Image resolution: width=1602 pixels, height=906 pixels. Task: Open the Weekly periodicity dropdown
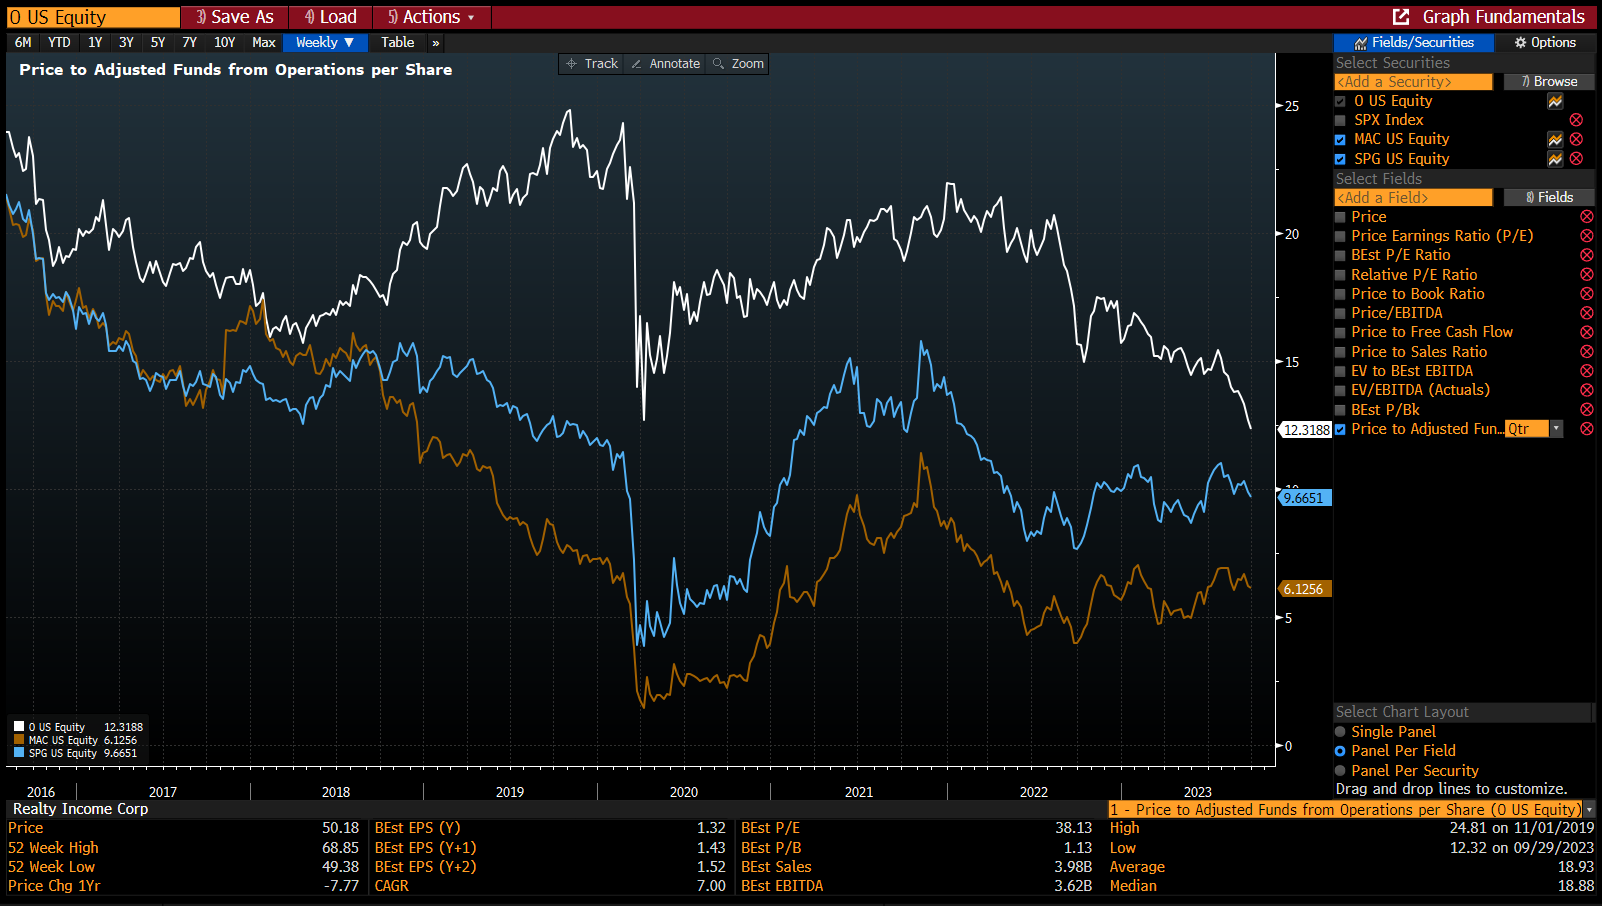pos(325,43)
